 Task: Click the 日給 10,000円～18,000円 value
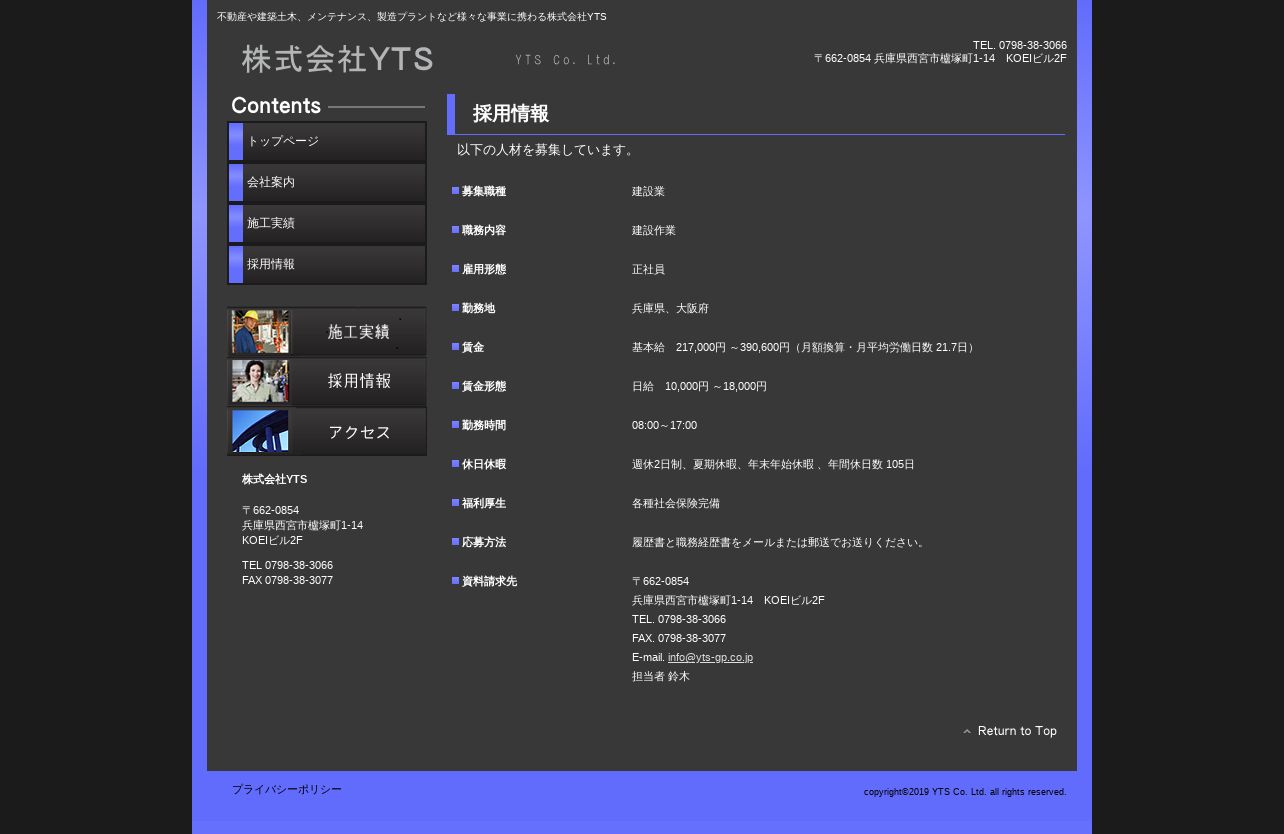pyautogui.click(x=699, y=386)
